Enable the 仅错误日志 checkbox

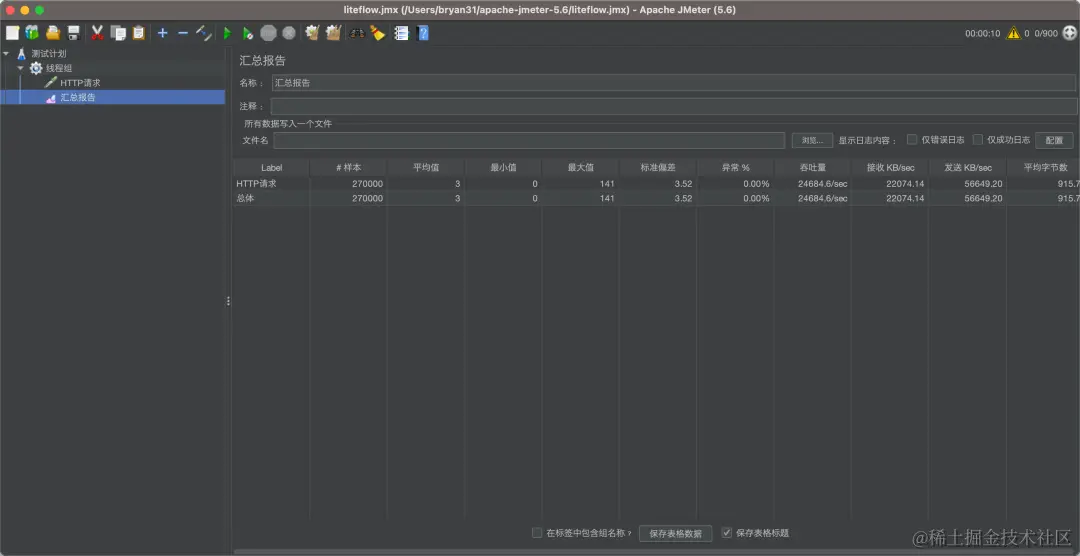[911, 139]
